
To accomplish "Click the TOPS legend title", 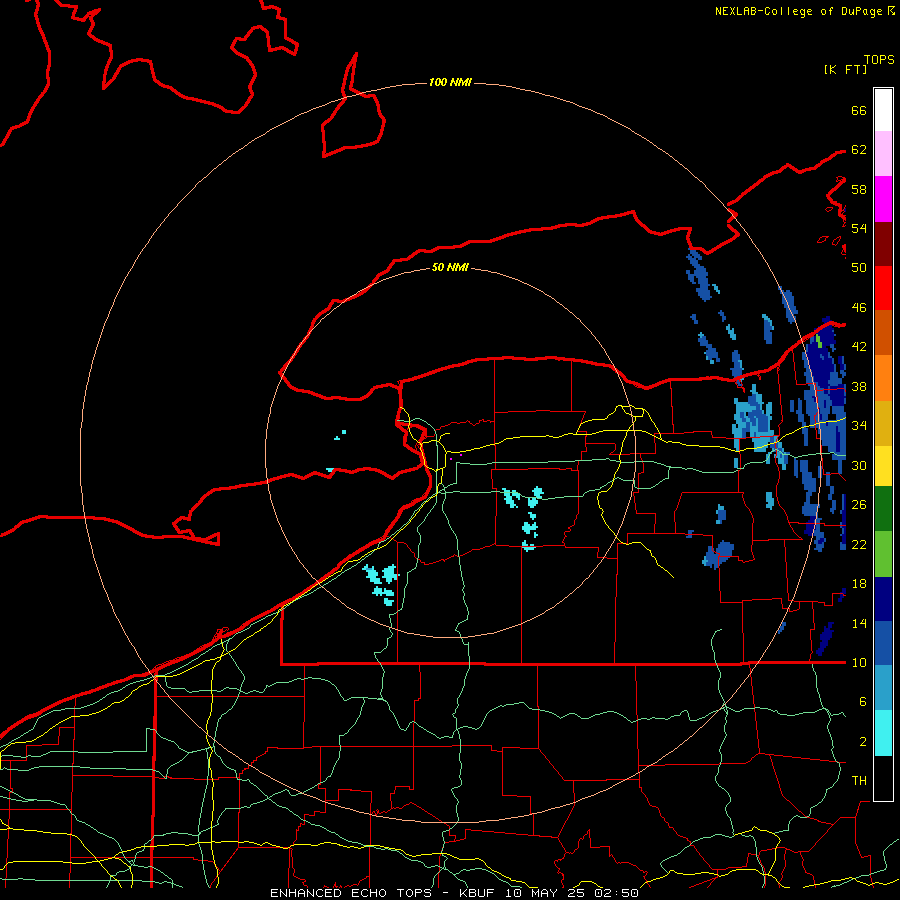I will pyautogui.click(x=879, y=60).
